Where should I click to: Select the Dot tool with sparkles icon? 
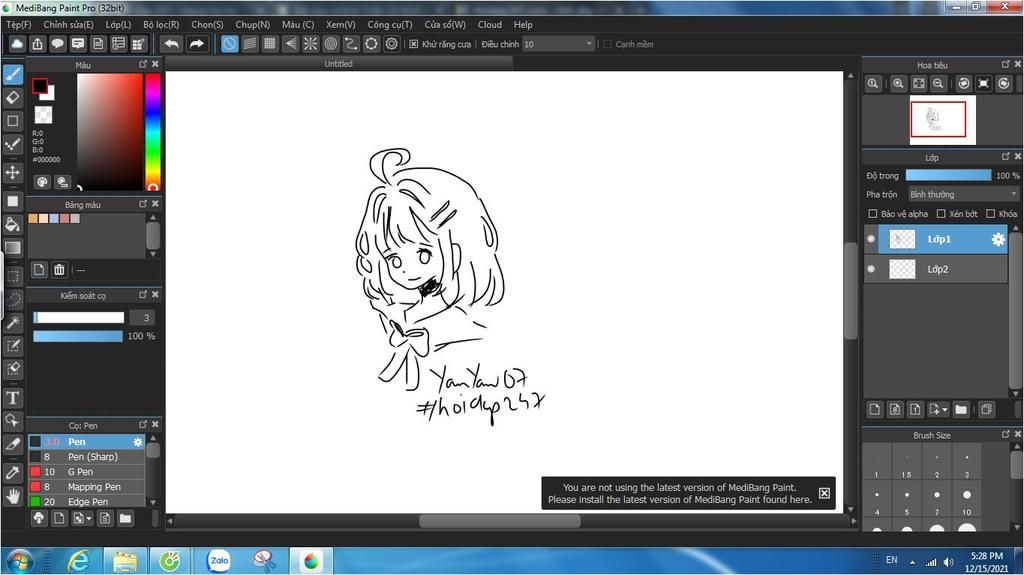(13, 144)
